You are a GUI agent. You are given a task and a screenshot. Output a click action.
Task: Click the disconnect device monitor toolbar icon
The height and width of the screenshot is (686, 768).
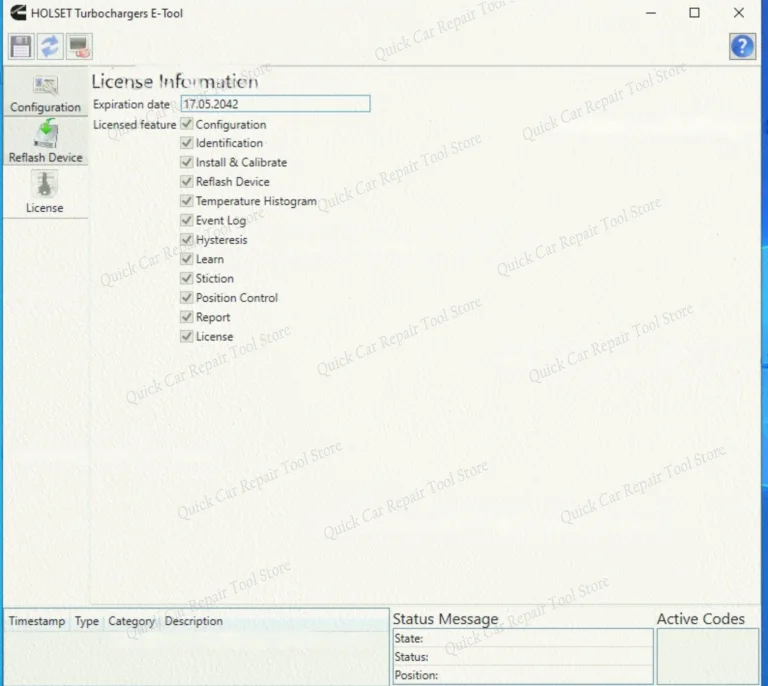coord(79,47)
